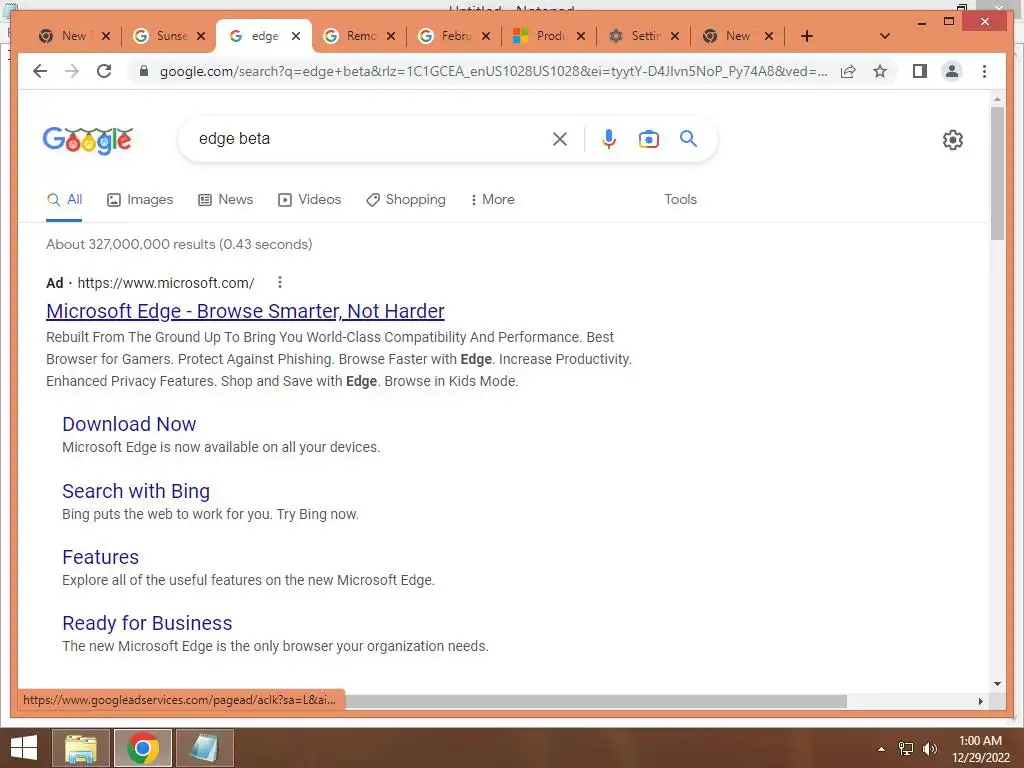The image size is (1024, 768).
Task: Switch to the first New Tab
Action: [65, 36]
